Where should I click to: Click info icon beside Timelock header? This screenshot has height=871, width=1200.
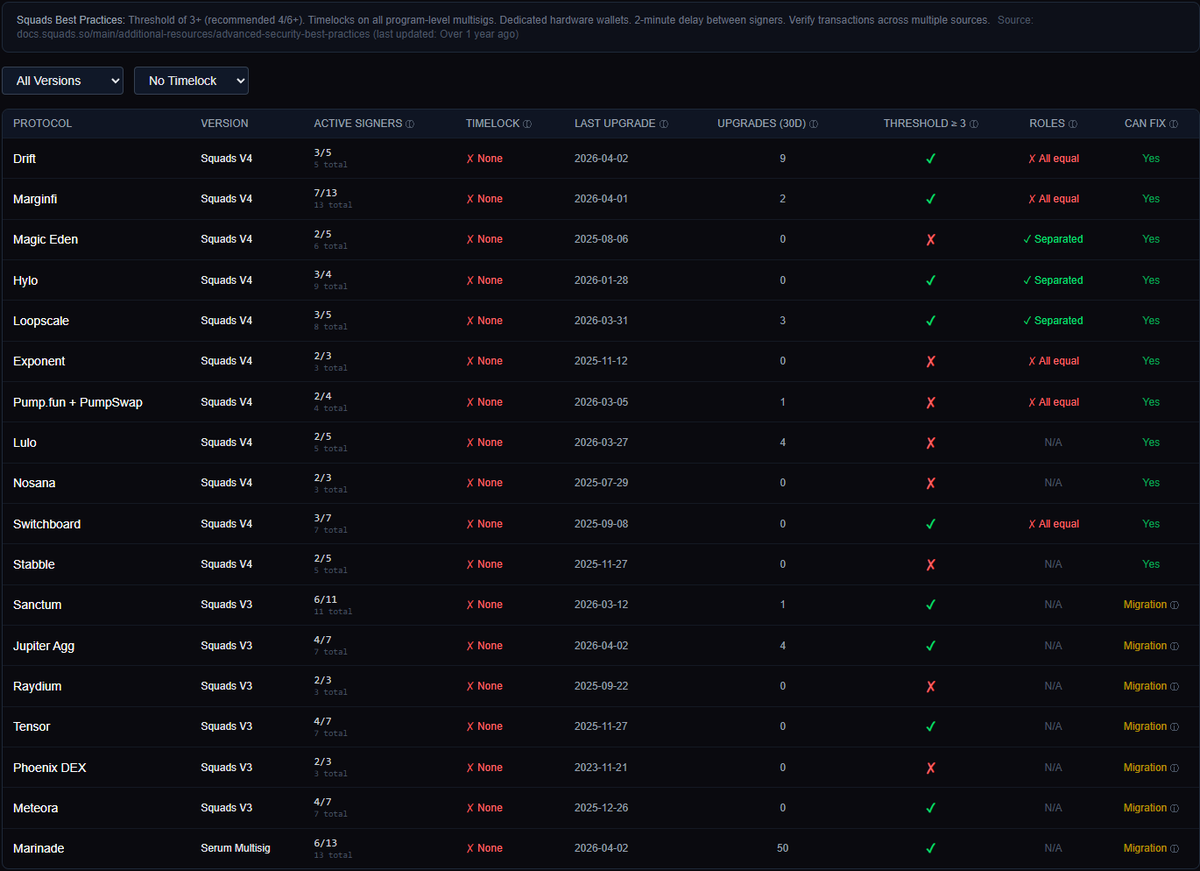point(528,124)
